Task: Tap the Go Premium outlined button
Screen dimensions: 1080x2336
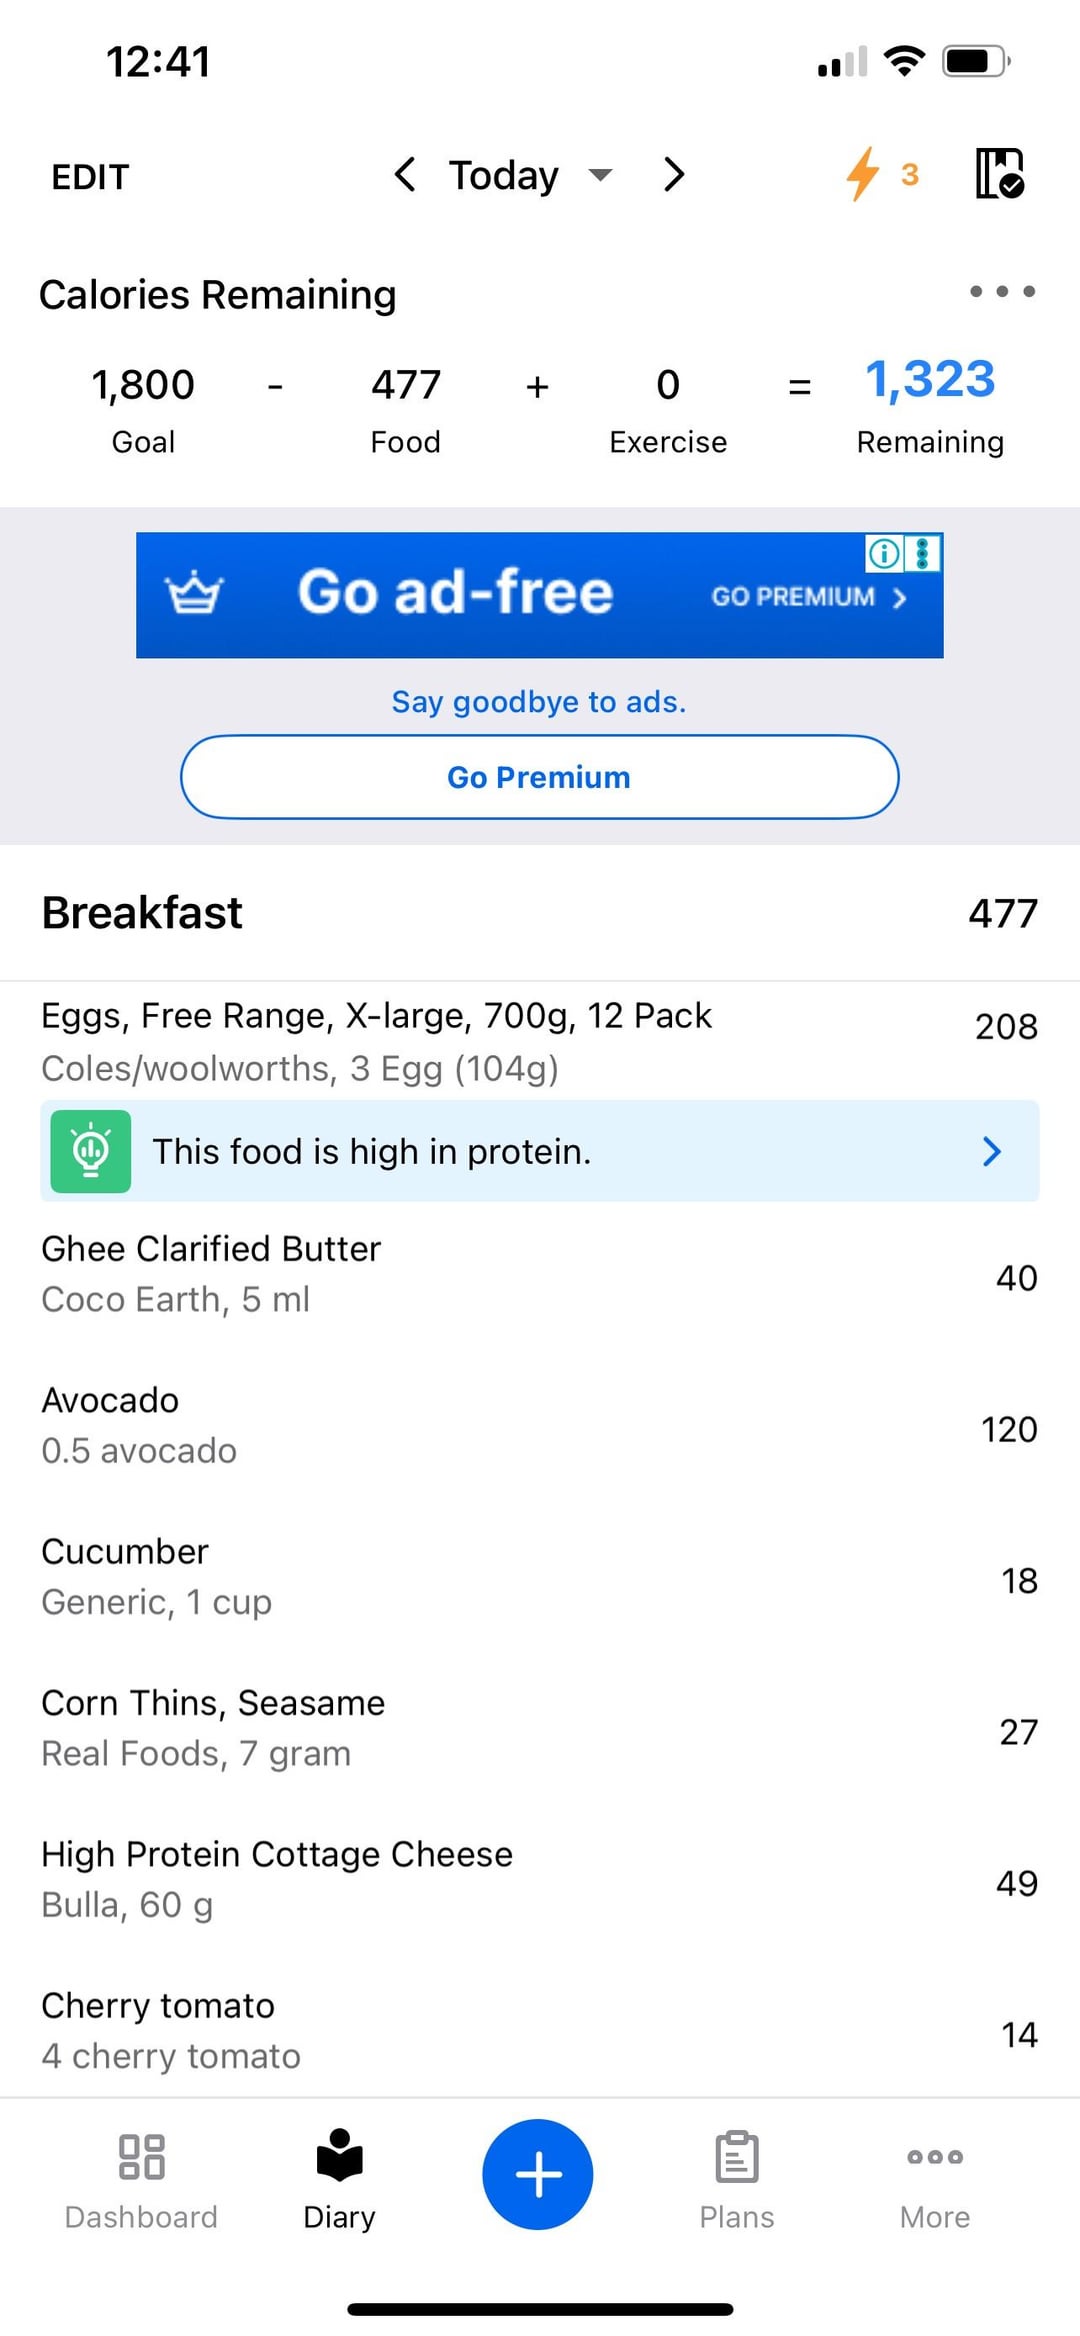Action: pos(539,777)
